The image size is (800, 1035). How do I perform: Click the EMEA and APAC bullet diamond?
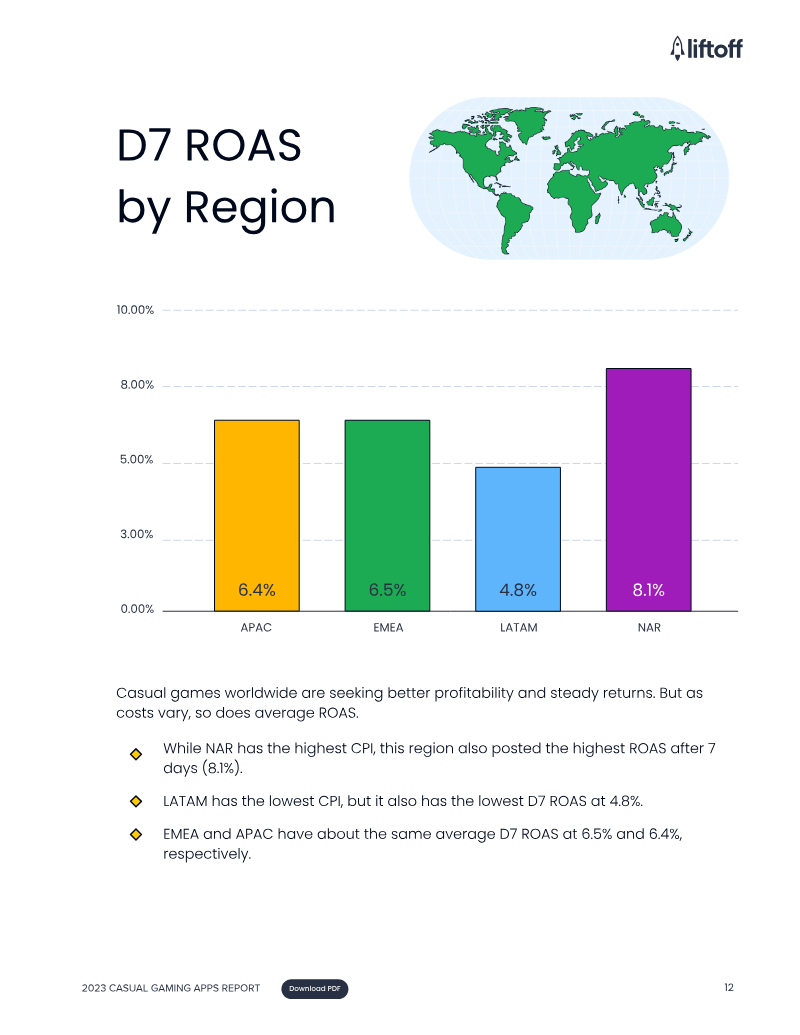(136, 834)
